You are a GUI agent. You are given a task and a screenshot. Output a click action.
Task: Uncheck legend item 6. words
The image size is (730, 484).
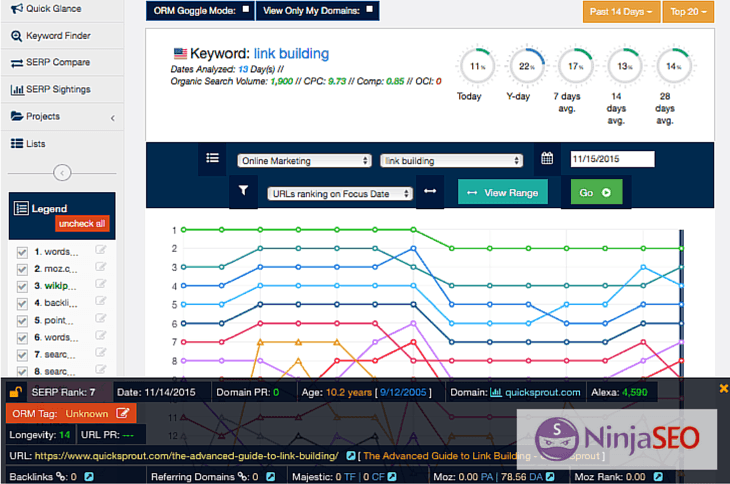pos(22,338)
